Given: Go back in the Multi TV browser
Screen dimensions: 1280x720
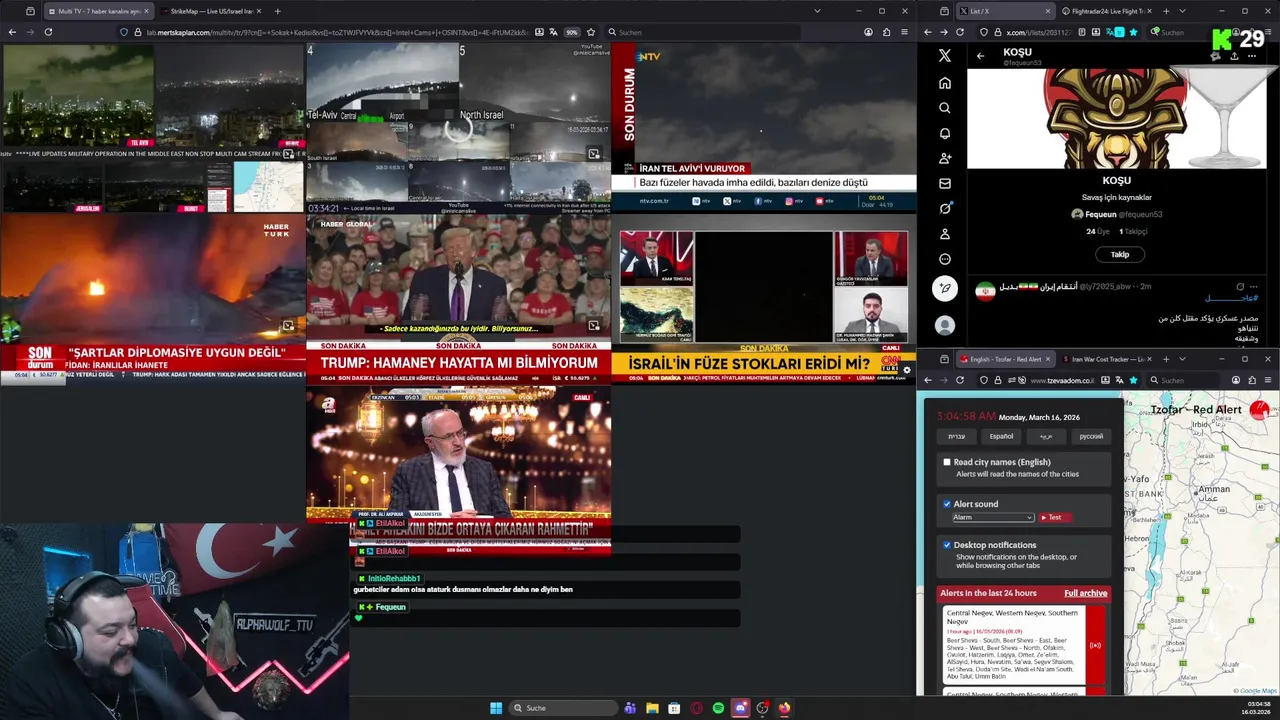Looking at the screenshot, I should (12, 32).
